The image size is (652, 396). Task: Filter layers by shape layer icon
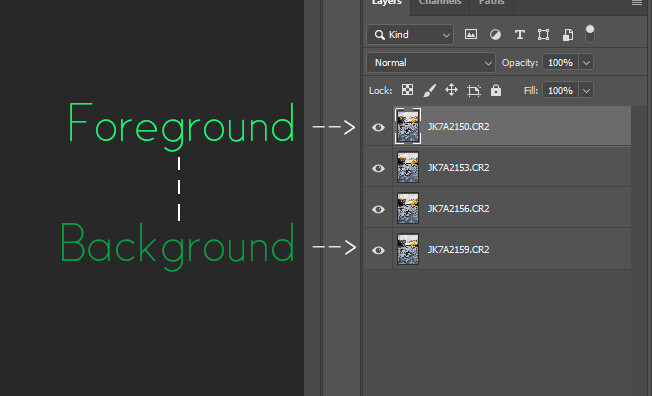click(x=543, y=35)
